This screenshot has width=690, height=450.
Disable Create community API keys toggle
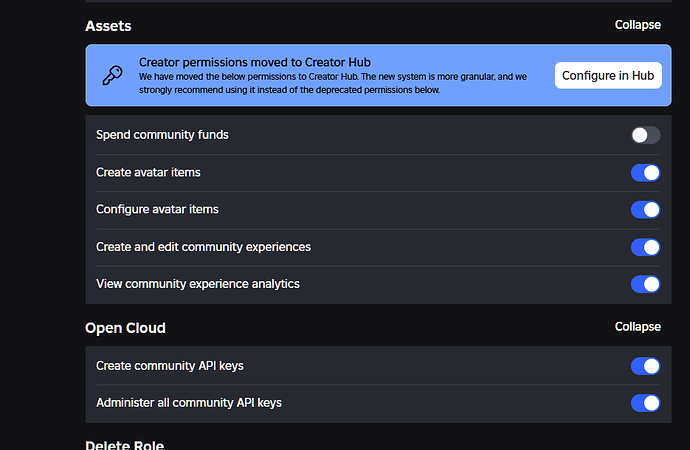pyautogui.click(x=646, y=366)
